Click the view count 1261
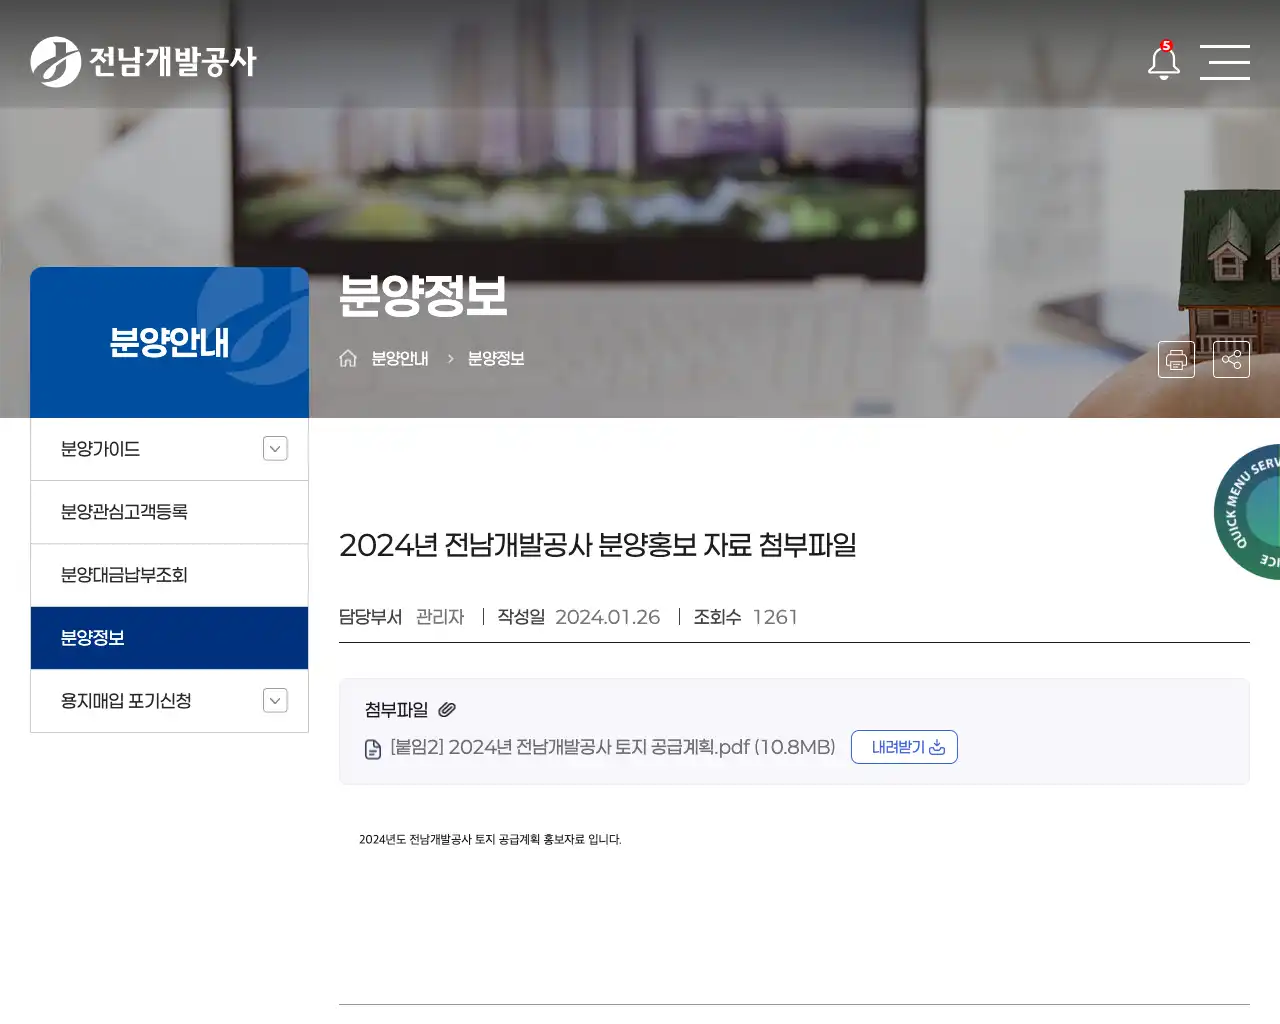This screenshot has height=1024, width=1280. [x=775, y=617]
